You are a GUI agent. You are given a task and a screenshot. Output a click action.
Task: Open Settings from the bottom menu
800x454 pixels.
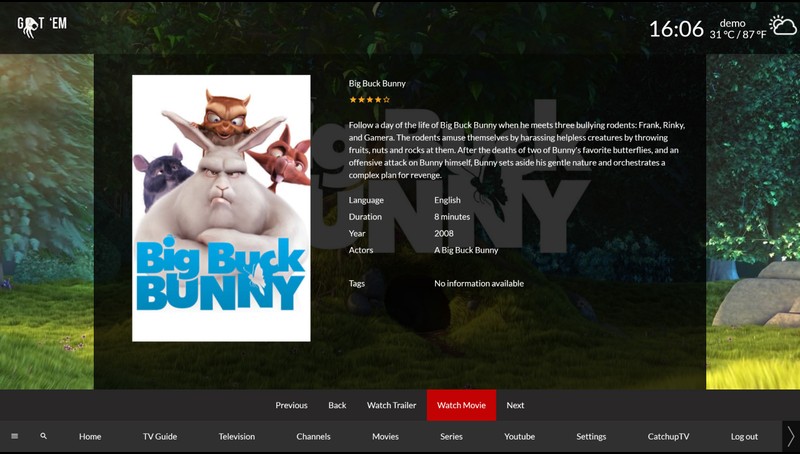tap(591, 437)
